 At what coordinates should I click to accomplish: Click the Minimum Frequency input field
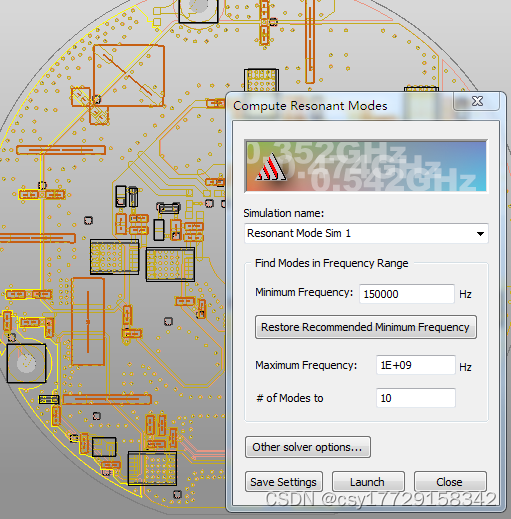coord(407,294)
